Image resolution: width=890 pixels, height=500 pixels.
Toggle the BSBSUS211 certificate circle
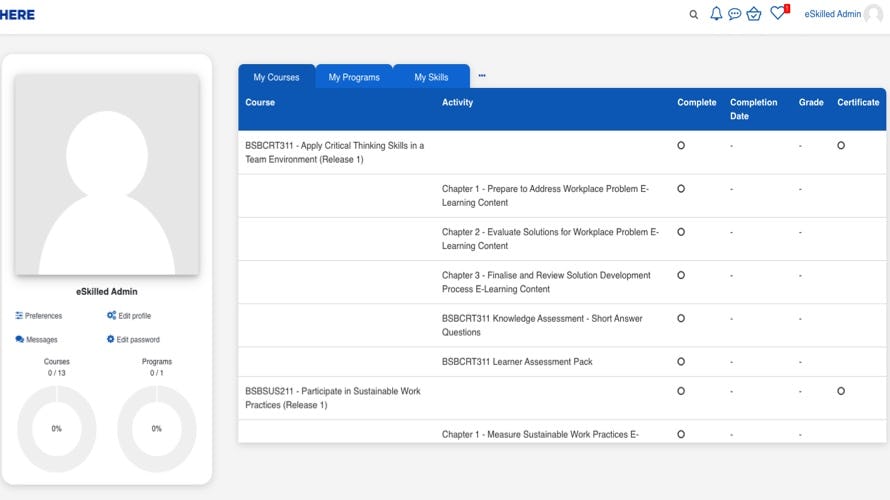[841, 391]
